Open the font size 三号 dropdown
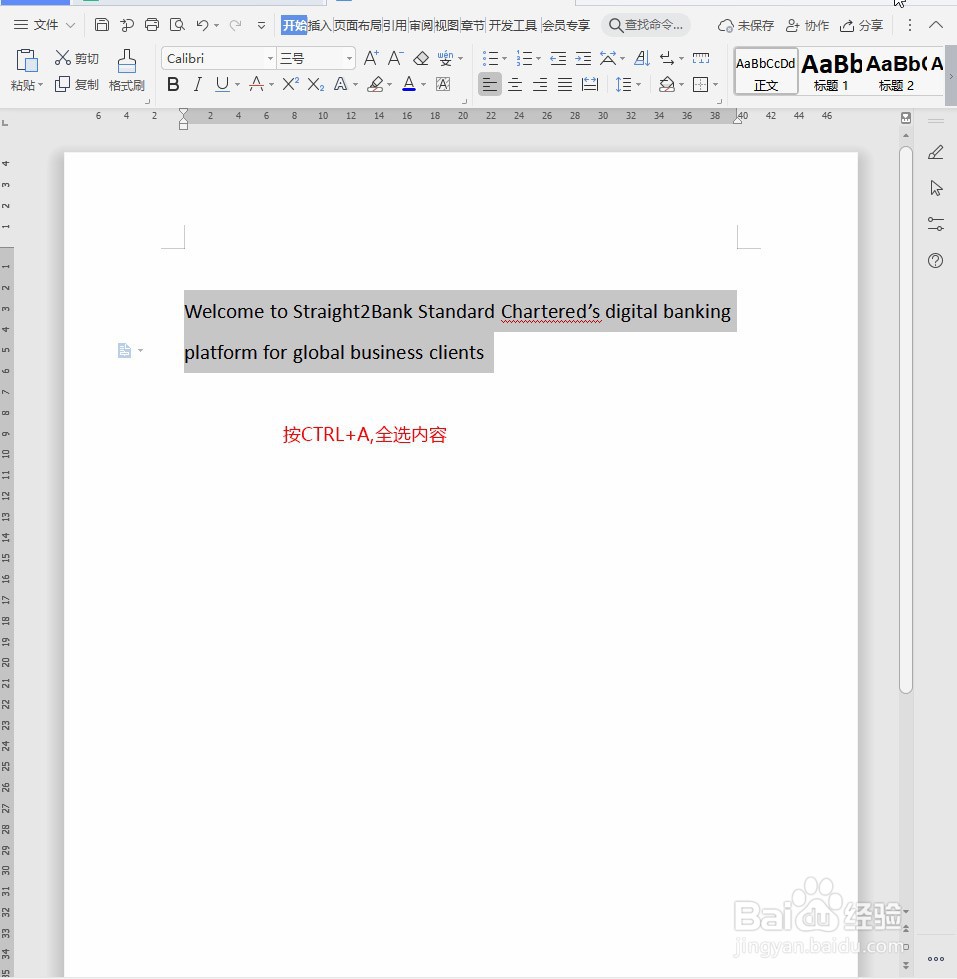957x979 pixels. click(x=349, y=59)
